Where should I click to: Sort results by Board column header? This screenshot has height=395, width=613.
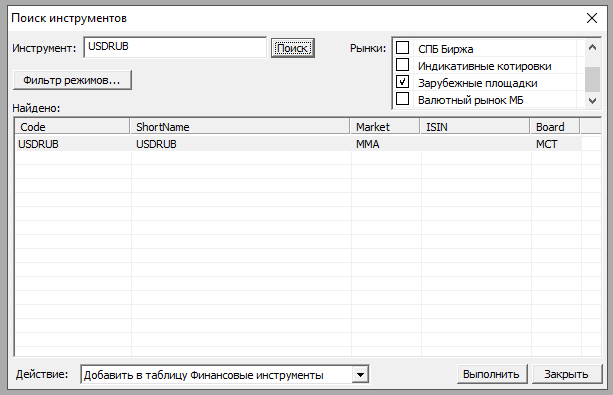pos(555,127)
